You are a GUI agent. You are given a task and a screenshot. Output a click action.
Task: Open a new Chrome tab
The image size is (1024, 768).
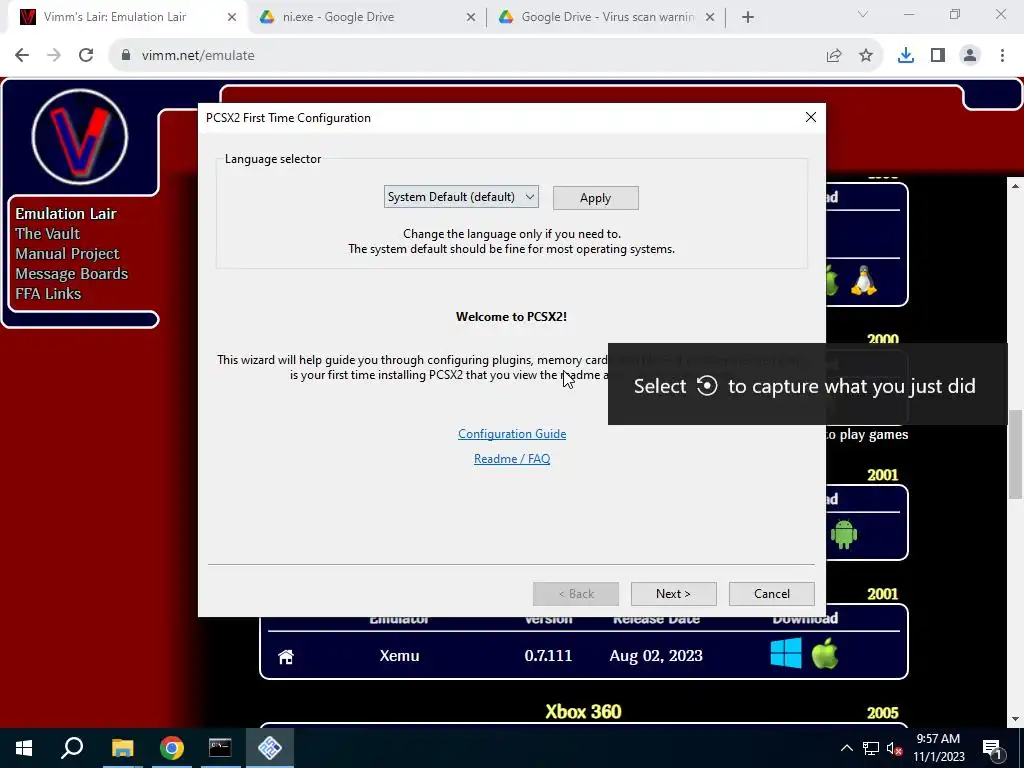[x=748, y=17]
